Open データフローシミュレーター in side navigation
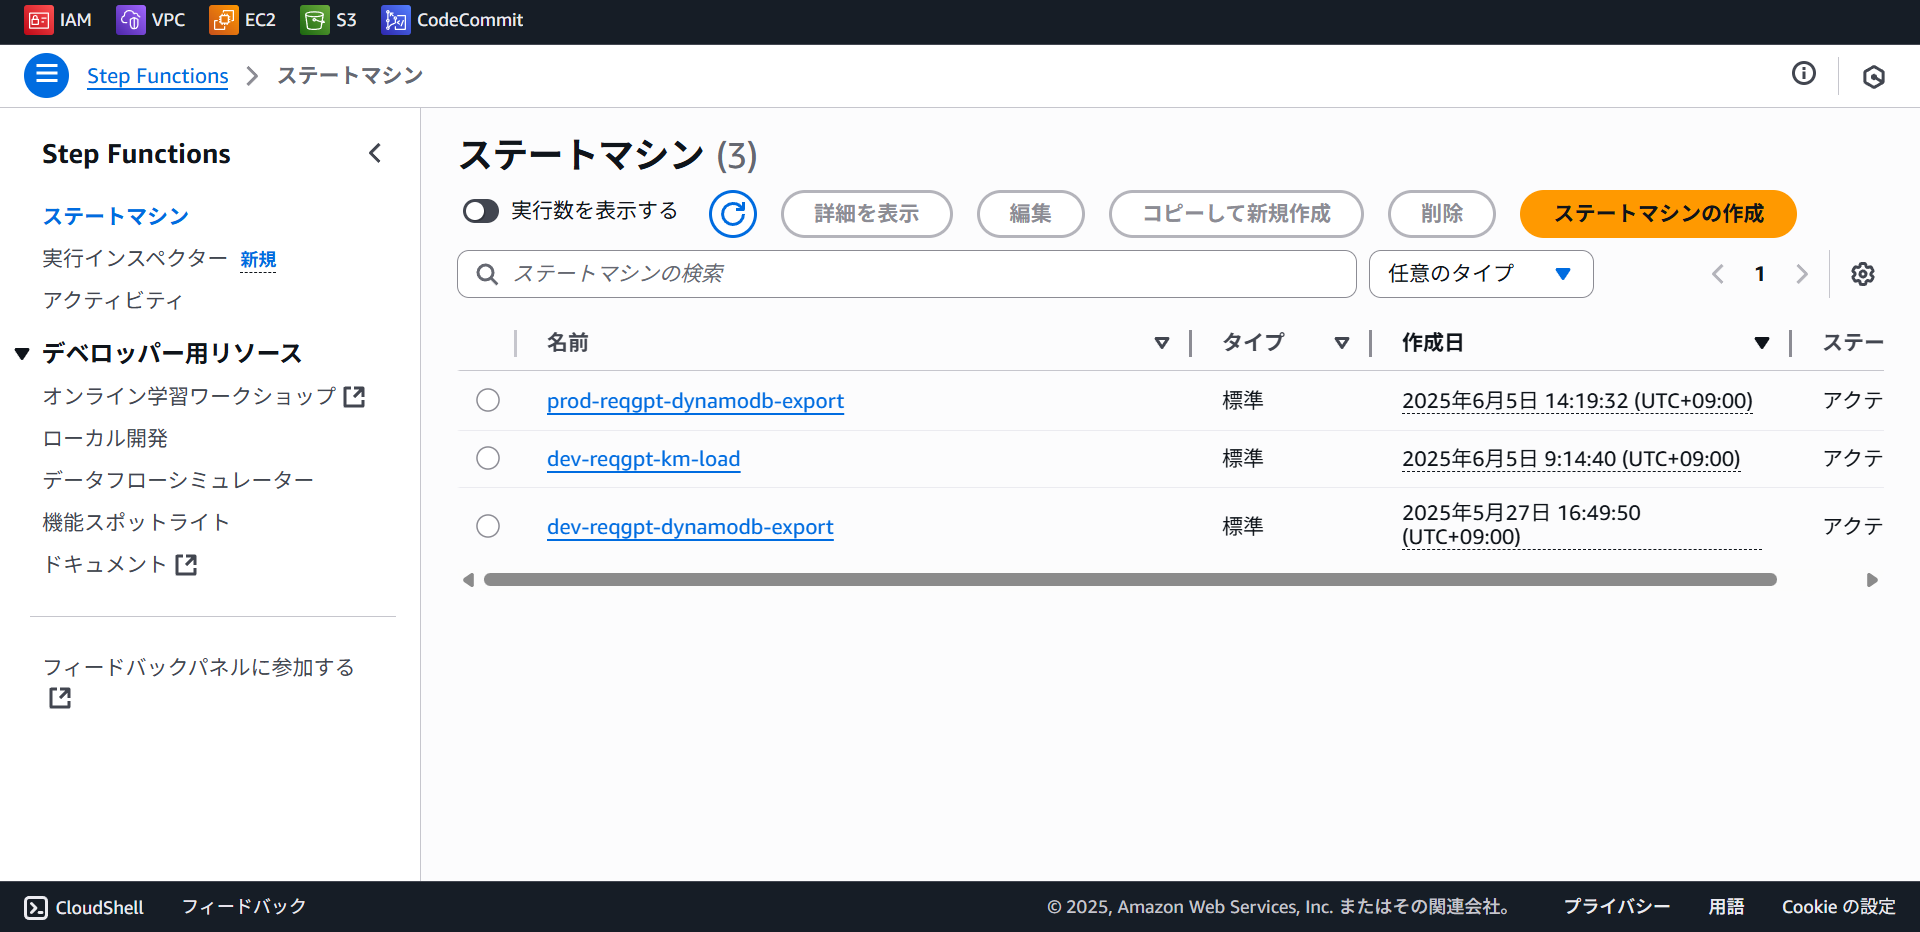Viewport: 1920px width, 932px height. click(178, 480)
